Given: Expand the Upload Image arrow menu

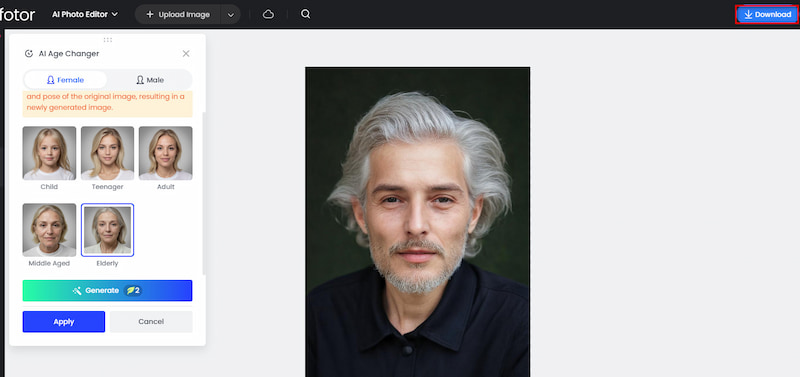Looking at the screenshot, I should 231,15.
